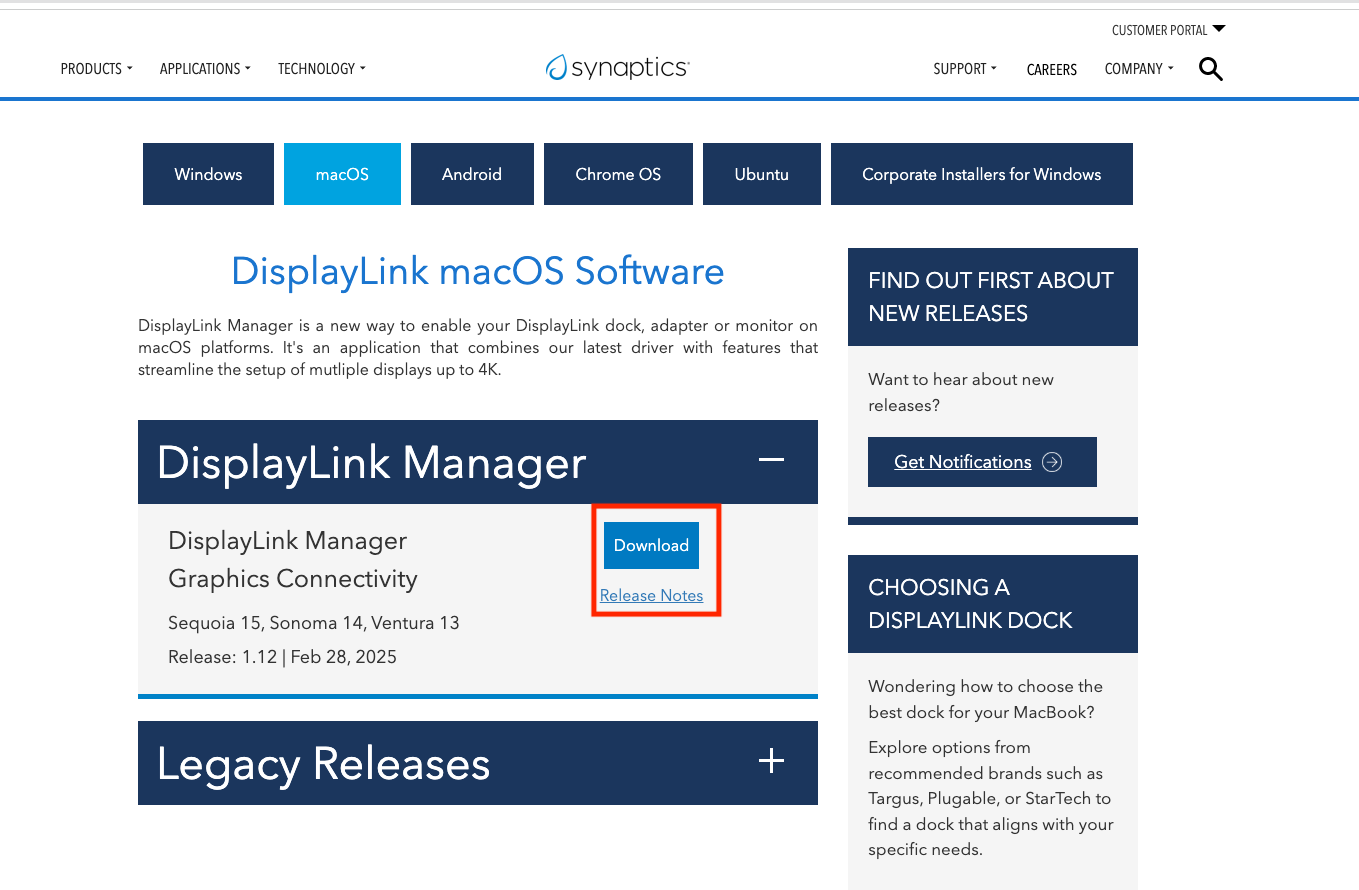Click the Find Out First About New Releases heading

pos(991,297)
